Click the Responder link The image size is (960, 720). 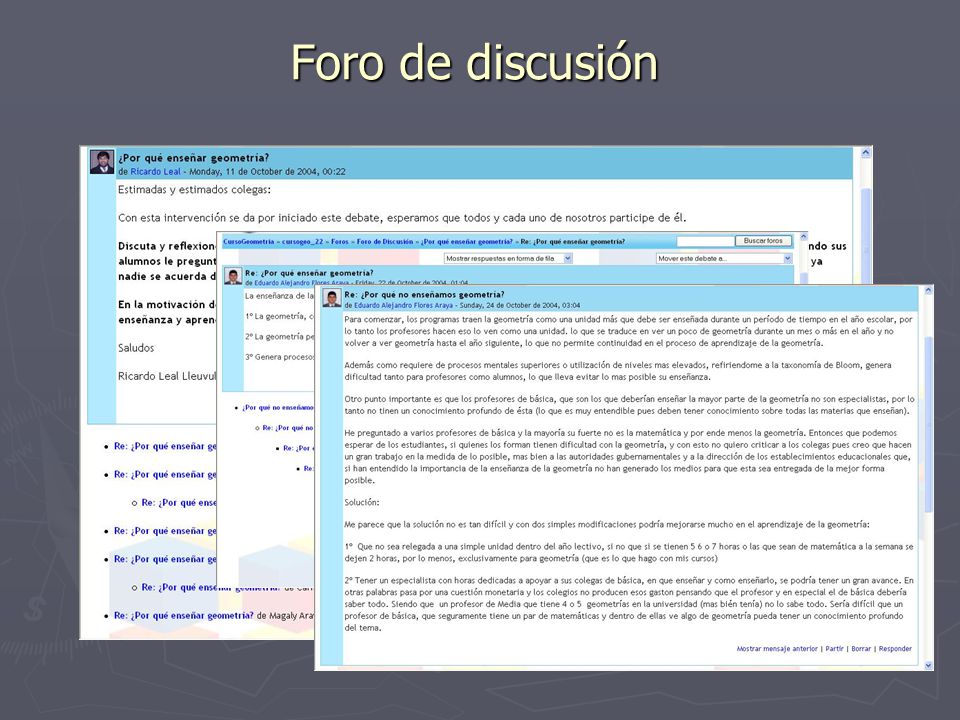point(895,648)
